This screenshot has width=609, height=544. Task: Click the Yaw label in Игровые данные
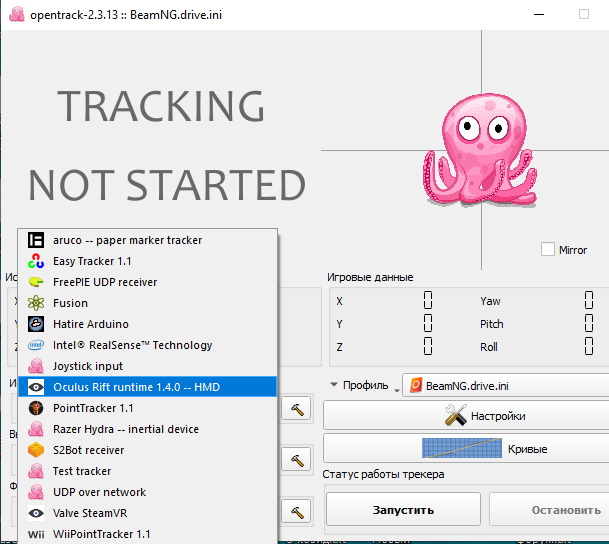click(x=490, y=301)
